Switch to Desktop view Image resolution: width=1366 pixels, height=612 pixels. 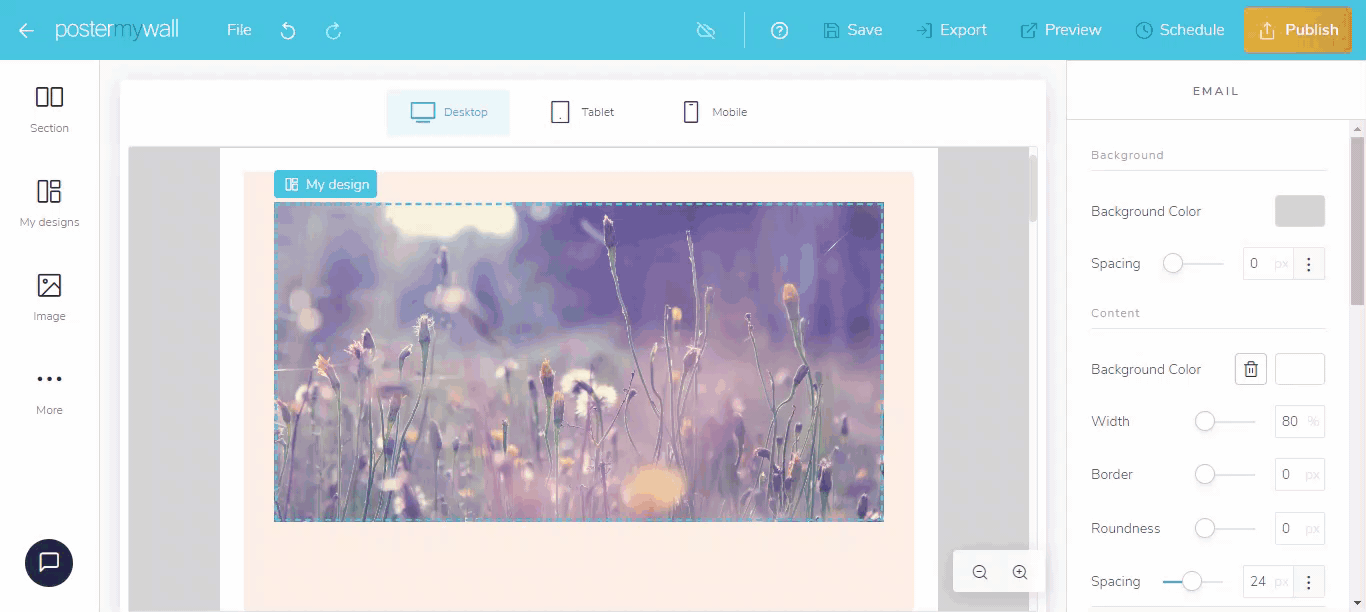click(x=448, y=112)
